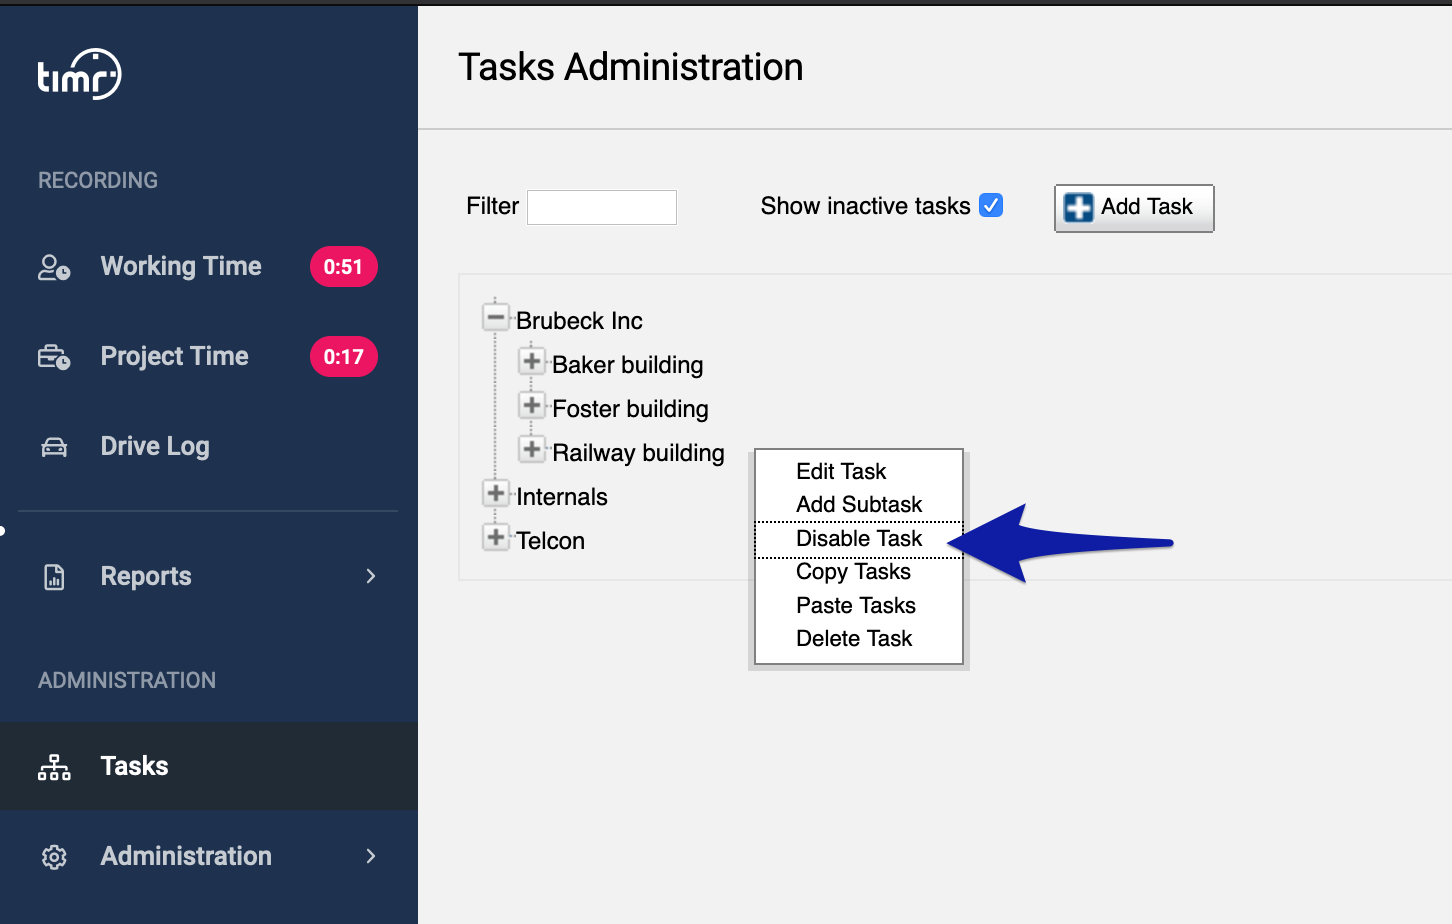
Task: Click the Reports document icon
Action: pyautogui.click(x=54, y=577)
